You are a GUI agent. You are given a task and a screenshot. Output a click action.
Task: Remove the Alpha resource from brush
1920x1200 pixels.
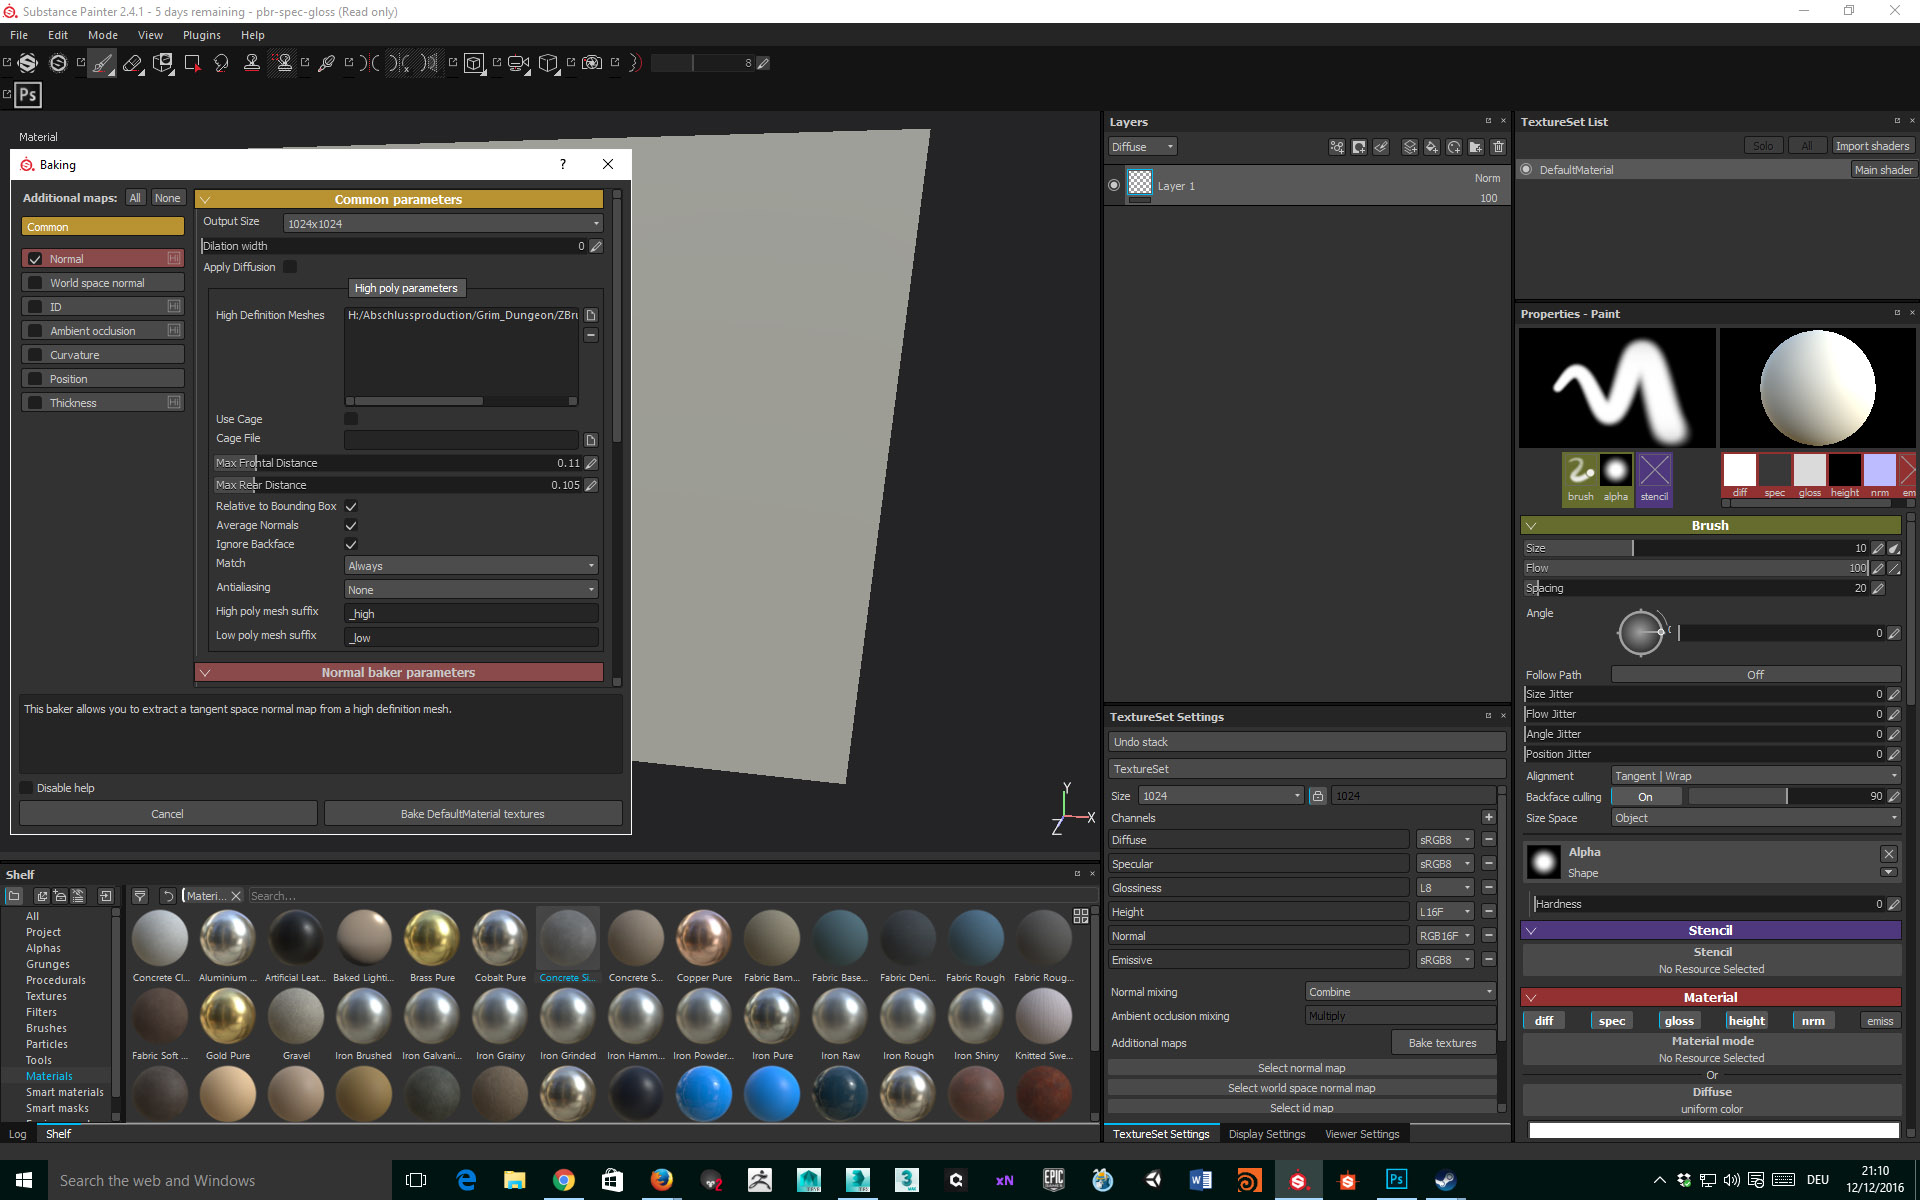click(1888, 853)
